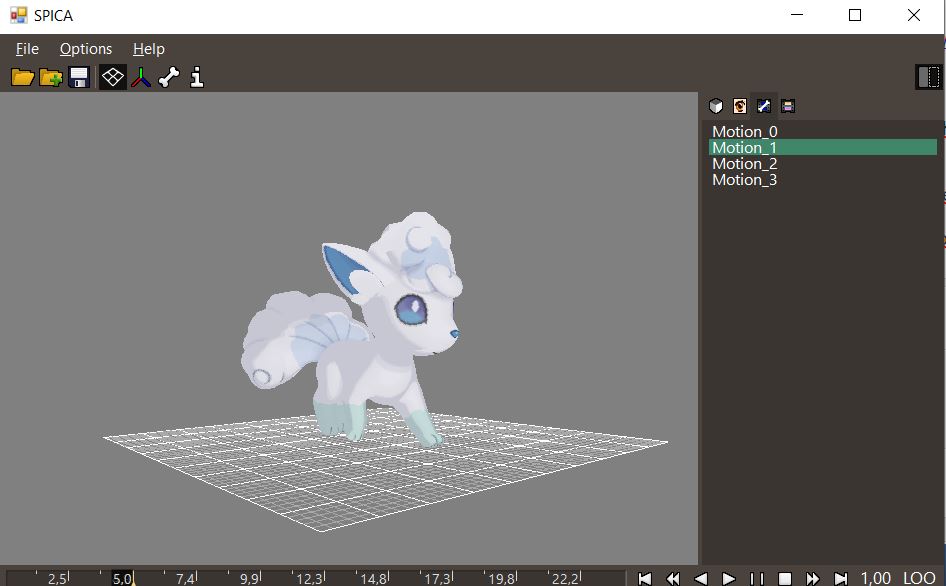The height and width of the screenshot is (586, 946).
Task: Open the File menu
Action: click(27, 49)
